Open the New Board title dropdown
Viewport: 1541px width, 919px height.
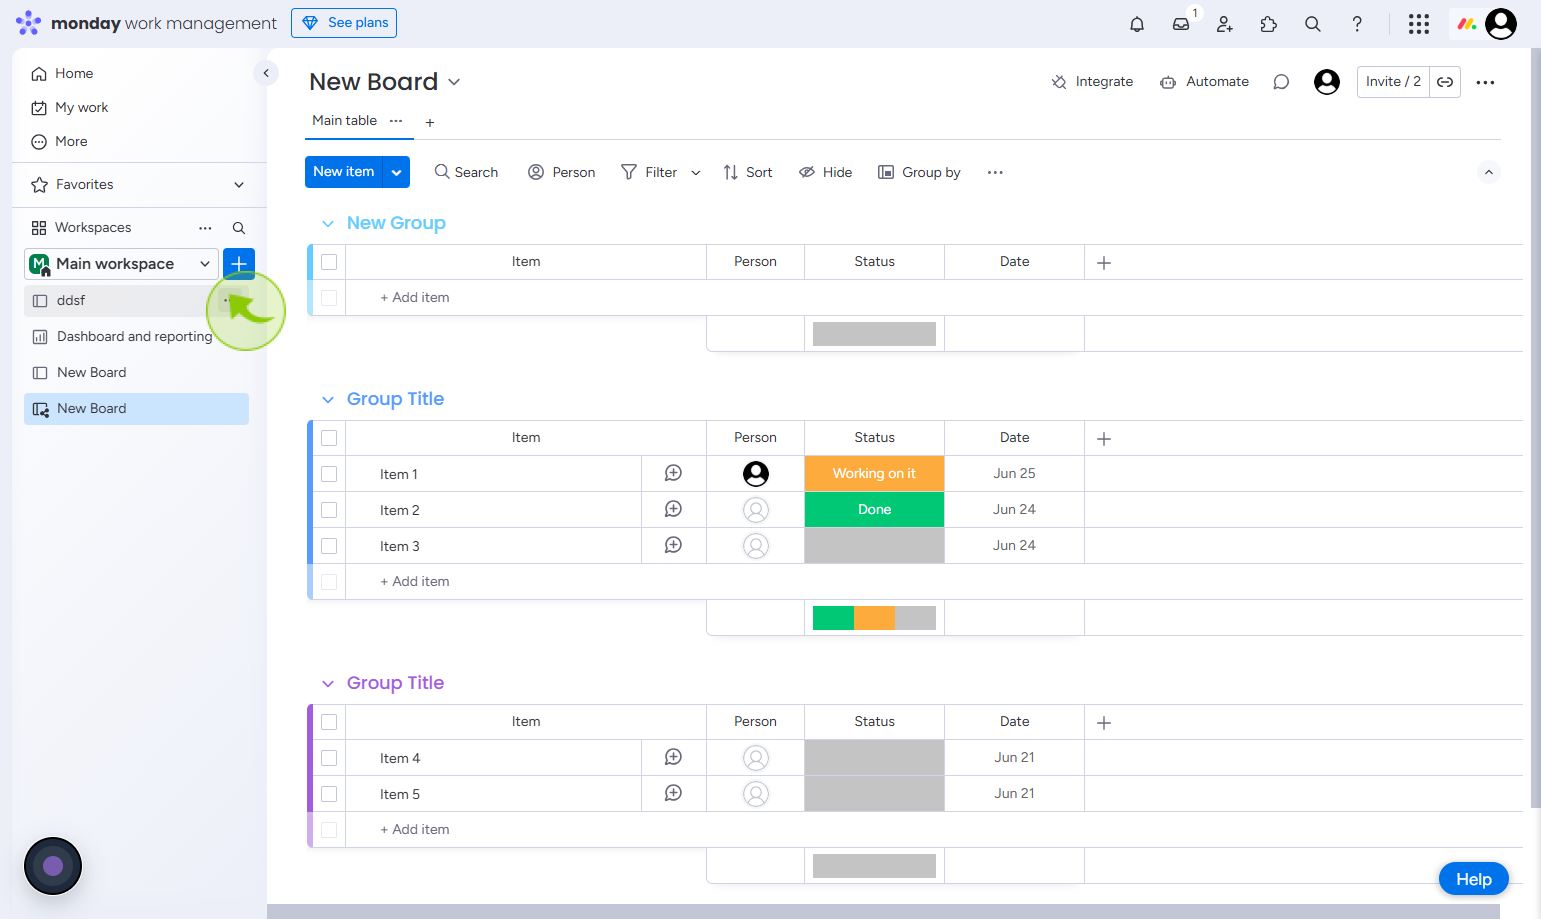pyautogui.click(x=454, y=82)
